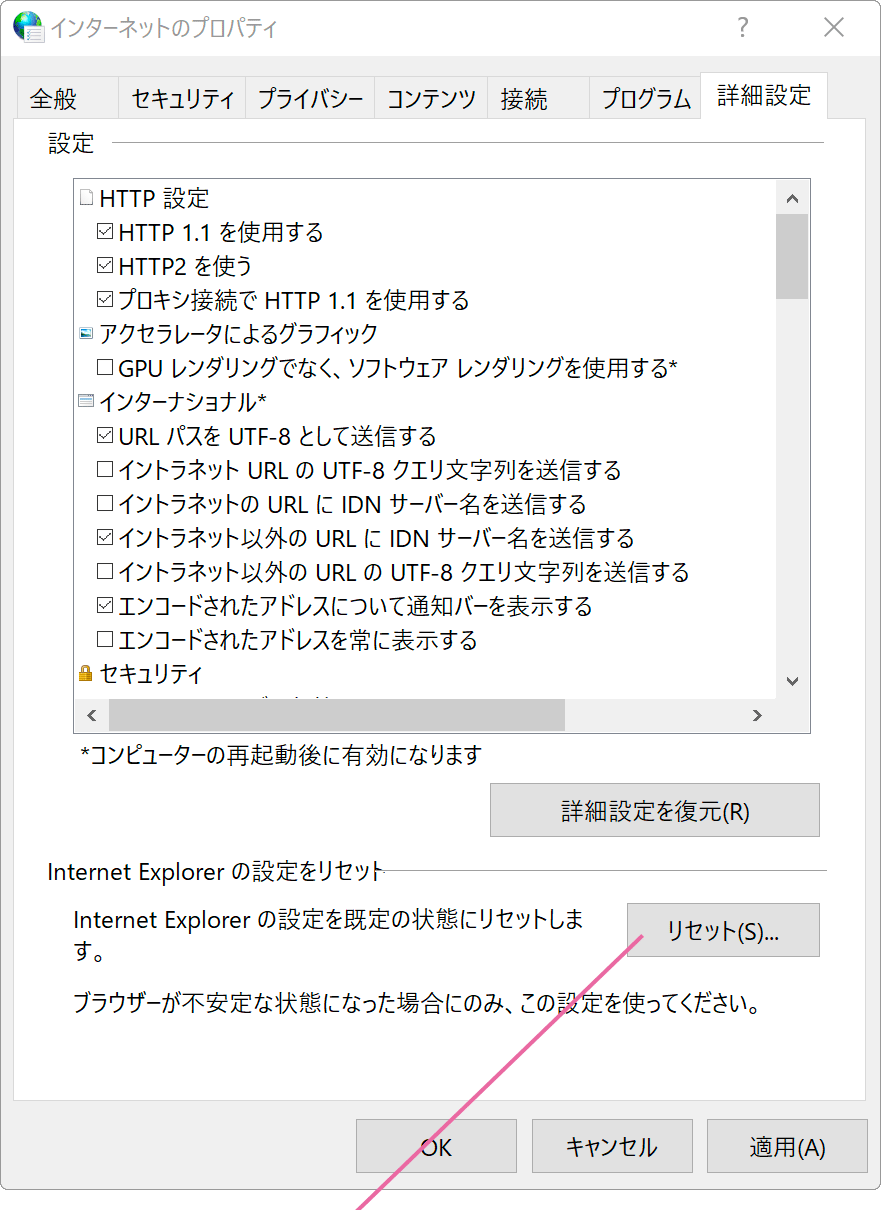881x1210 pixels.
Task: Click the ? help button in title bar
Action: point(743,27)
